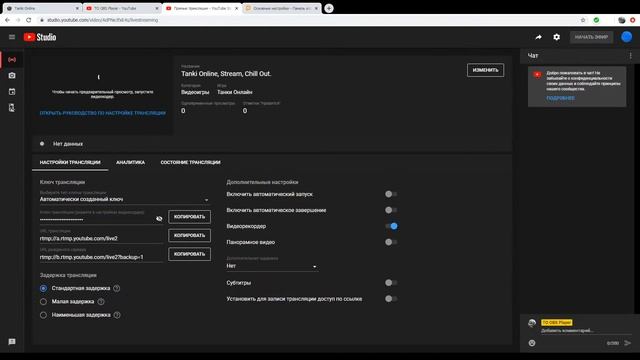Select Стандартная задержка radio button
This screenshot has width=640, height=360.
pyautogui.click(x=43, y=288)
